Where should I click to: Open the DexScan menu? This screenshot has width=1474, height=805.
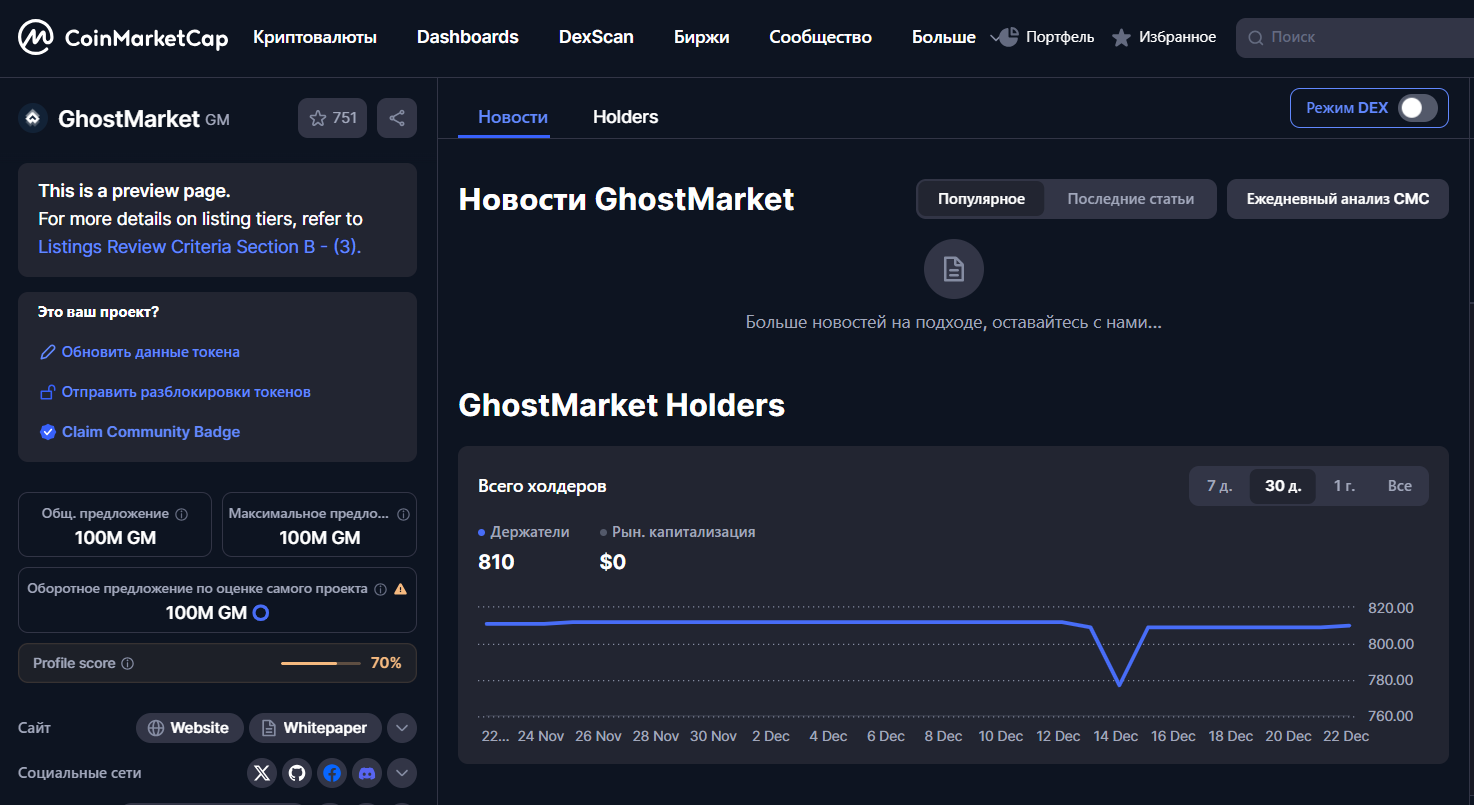596,37
